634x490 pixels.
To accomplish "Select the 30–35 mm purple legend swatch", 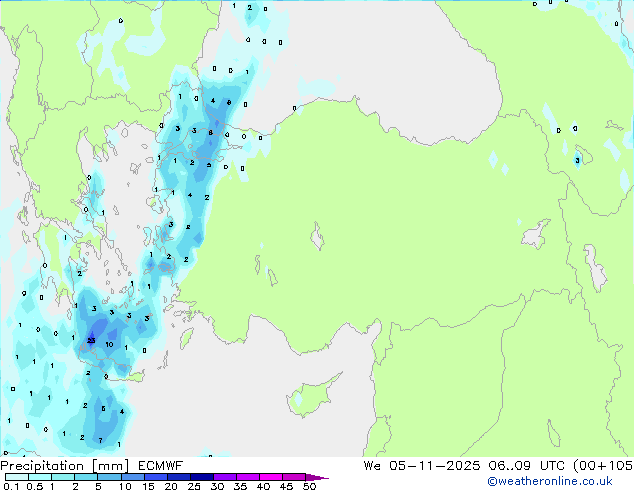I will pyautogui.click(x=224, y=477).
